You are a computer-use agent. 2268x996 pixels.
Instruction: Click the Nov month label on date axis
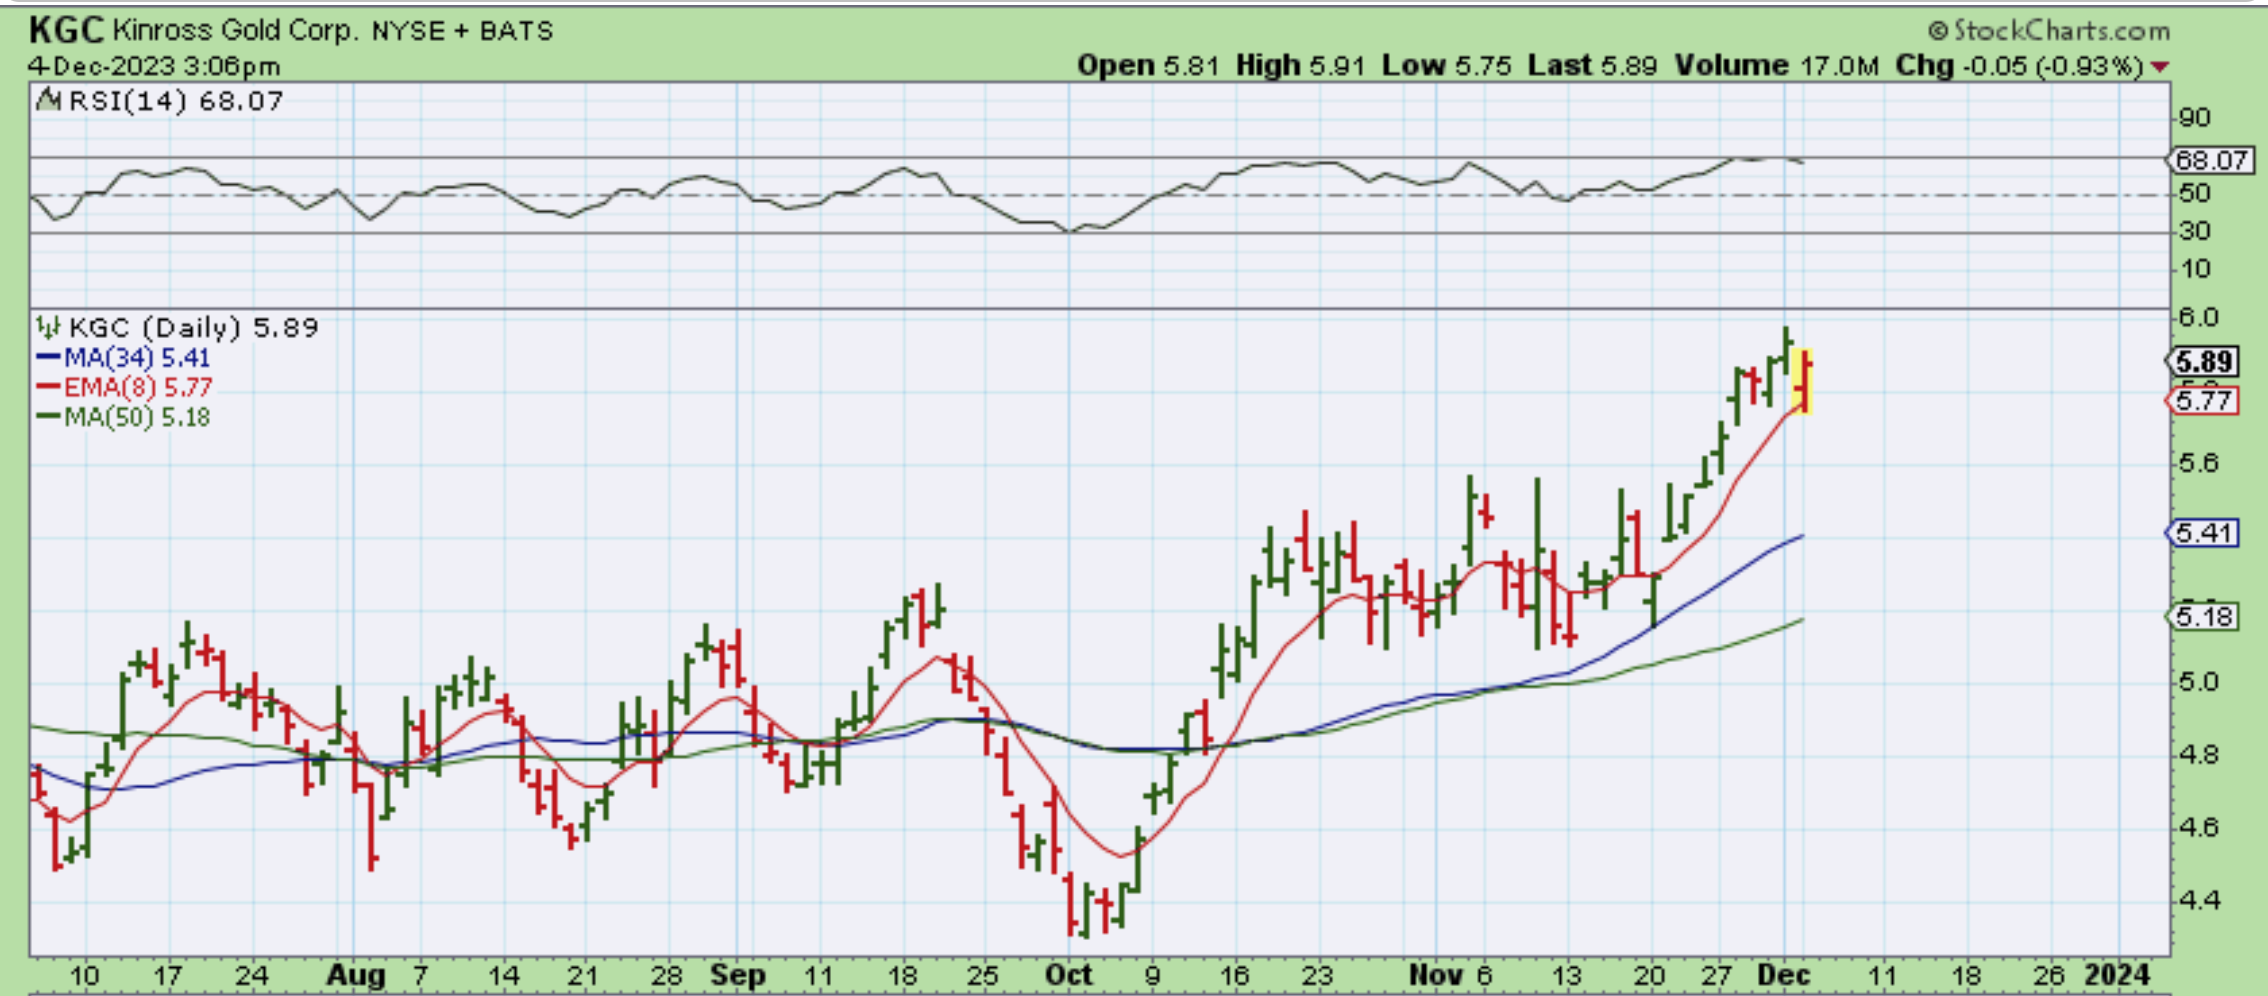(x=1436, y=975)
